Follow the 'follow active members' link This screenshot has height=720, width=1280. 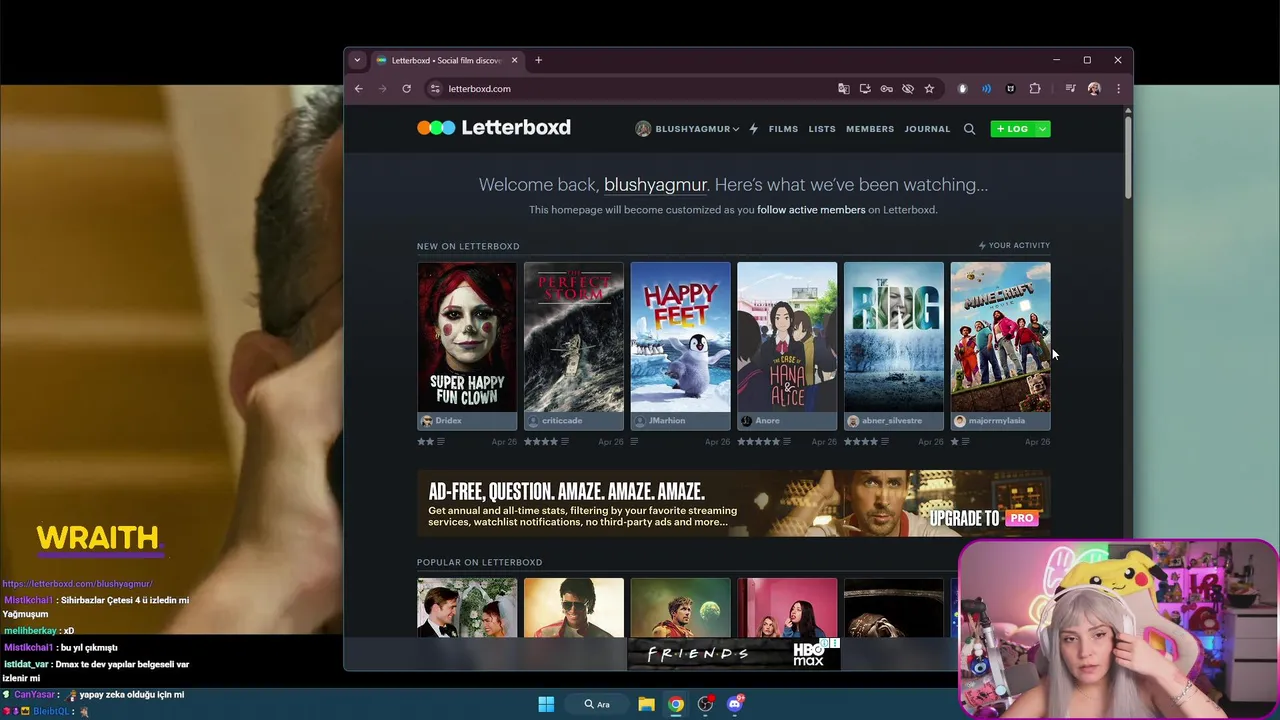pyautogui.click(x=811, y=210)
